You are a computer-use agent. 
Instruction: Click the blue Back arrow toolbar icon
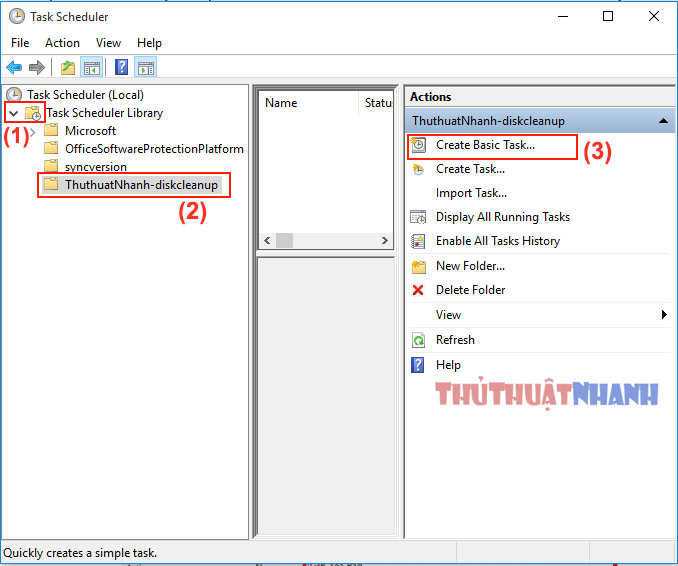pos(14,67)
